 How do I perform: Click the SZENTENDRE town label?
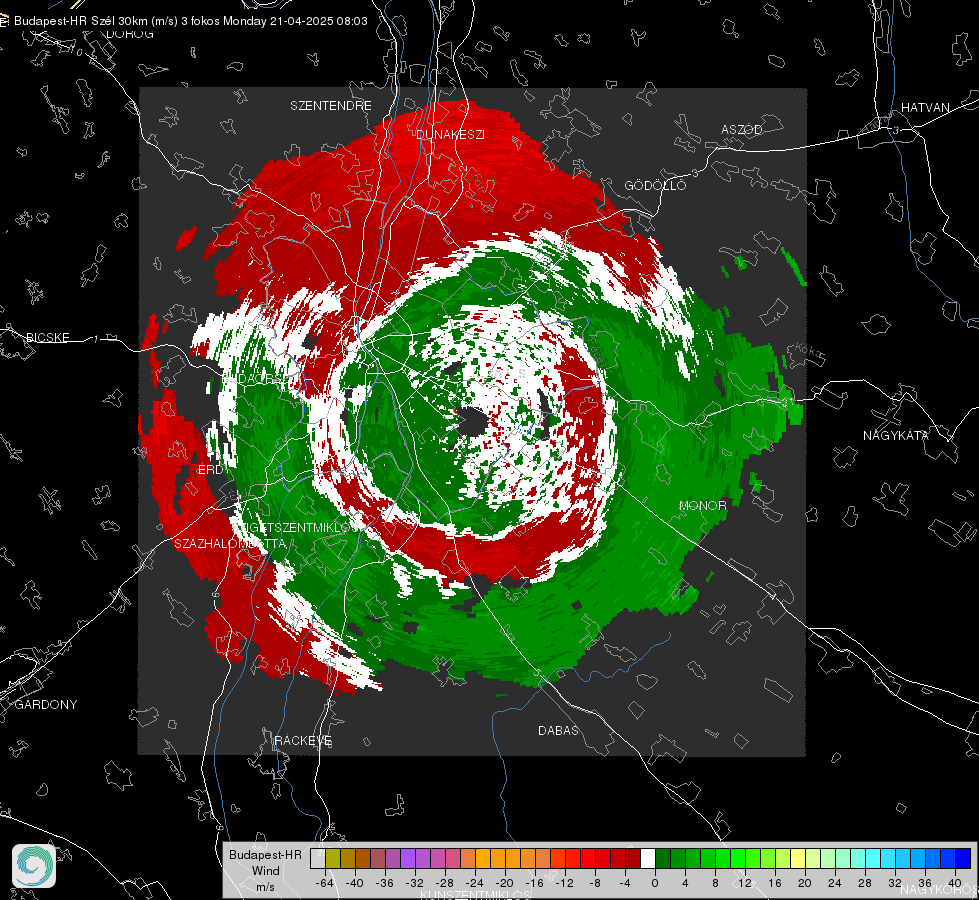click(331, 106)
